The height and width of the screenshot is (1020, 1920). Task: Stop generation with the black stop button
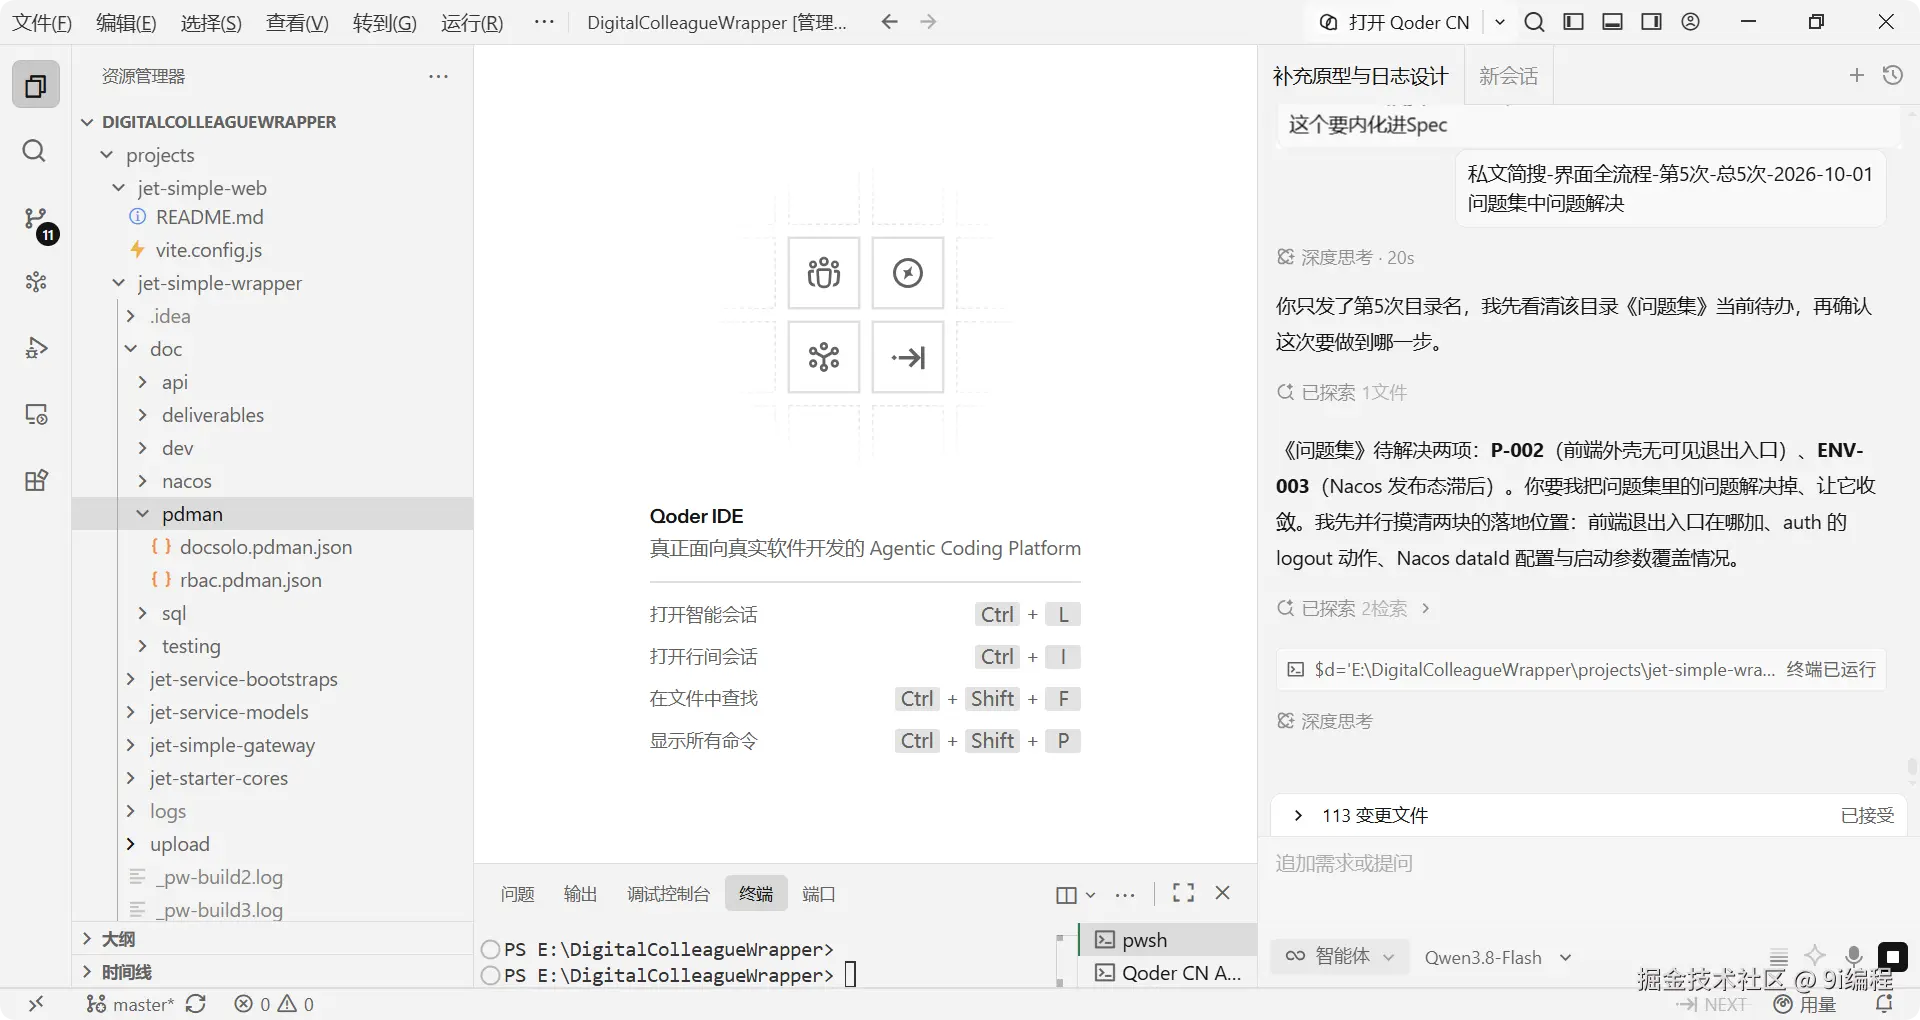coord(1893,957)
